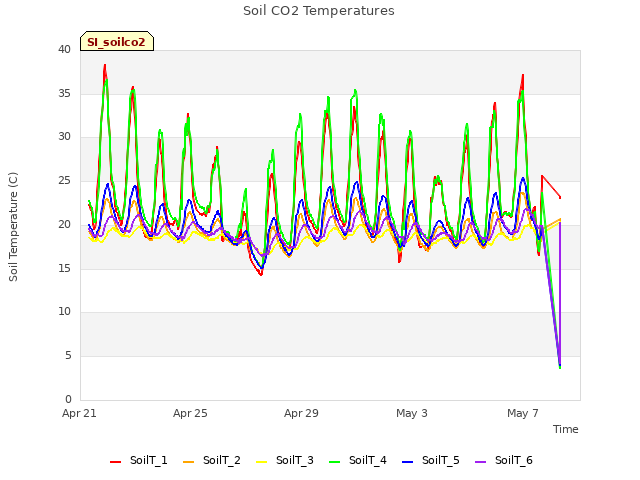This screenshot has height=480, width=640.
Task: Toggle SoilT_4 series in legend
Action: tap(358, 460)
